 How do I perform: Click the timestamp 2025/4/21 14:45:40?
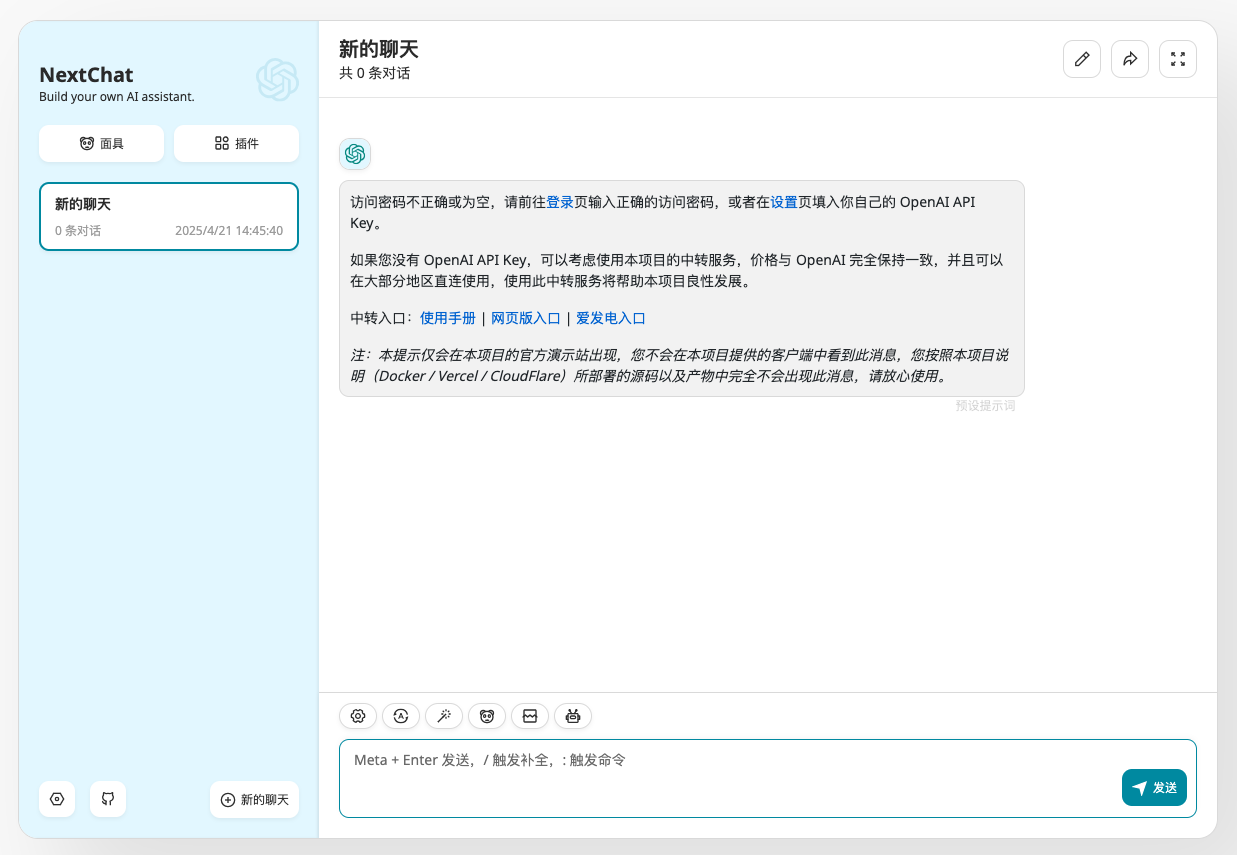tap(229, 231)
